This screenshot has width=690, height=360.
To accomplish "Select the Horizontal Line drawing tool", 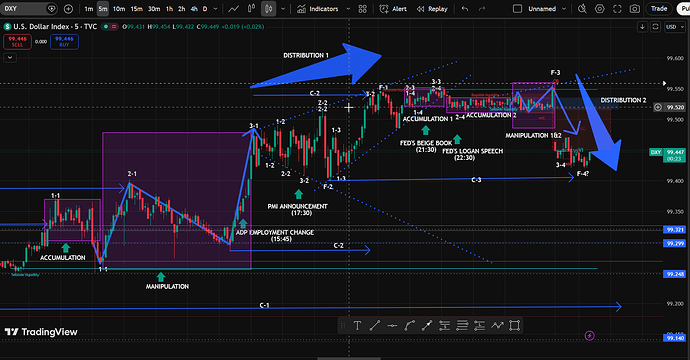I will click(392, 326).
